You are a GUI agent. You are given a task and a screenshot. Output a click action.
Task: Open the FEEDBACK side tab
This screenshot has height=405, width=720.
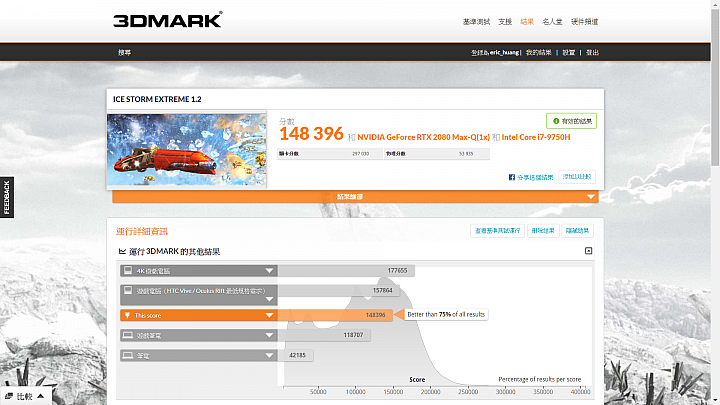(7, 197)
